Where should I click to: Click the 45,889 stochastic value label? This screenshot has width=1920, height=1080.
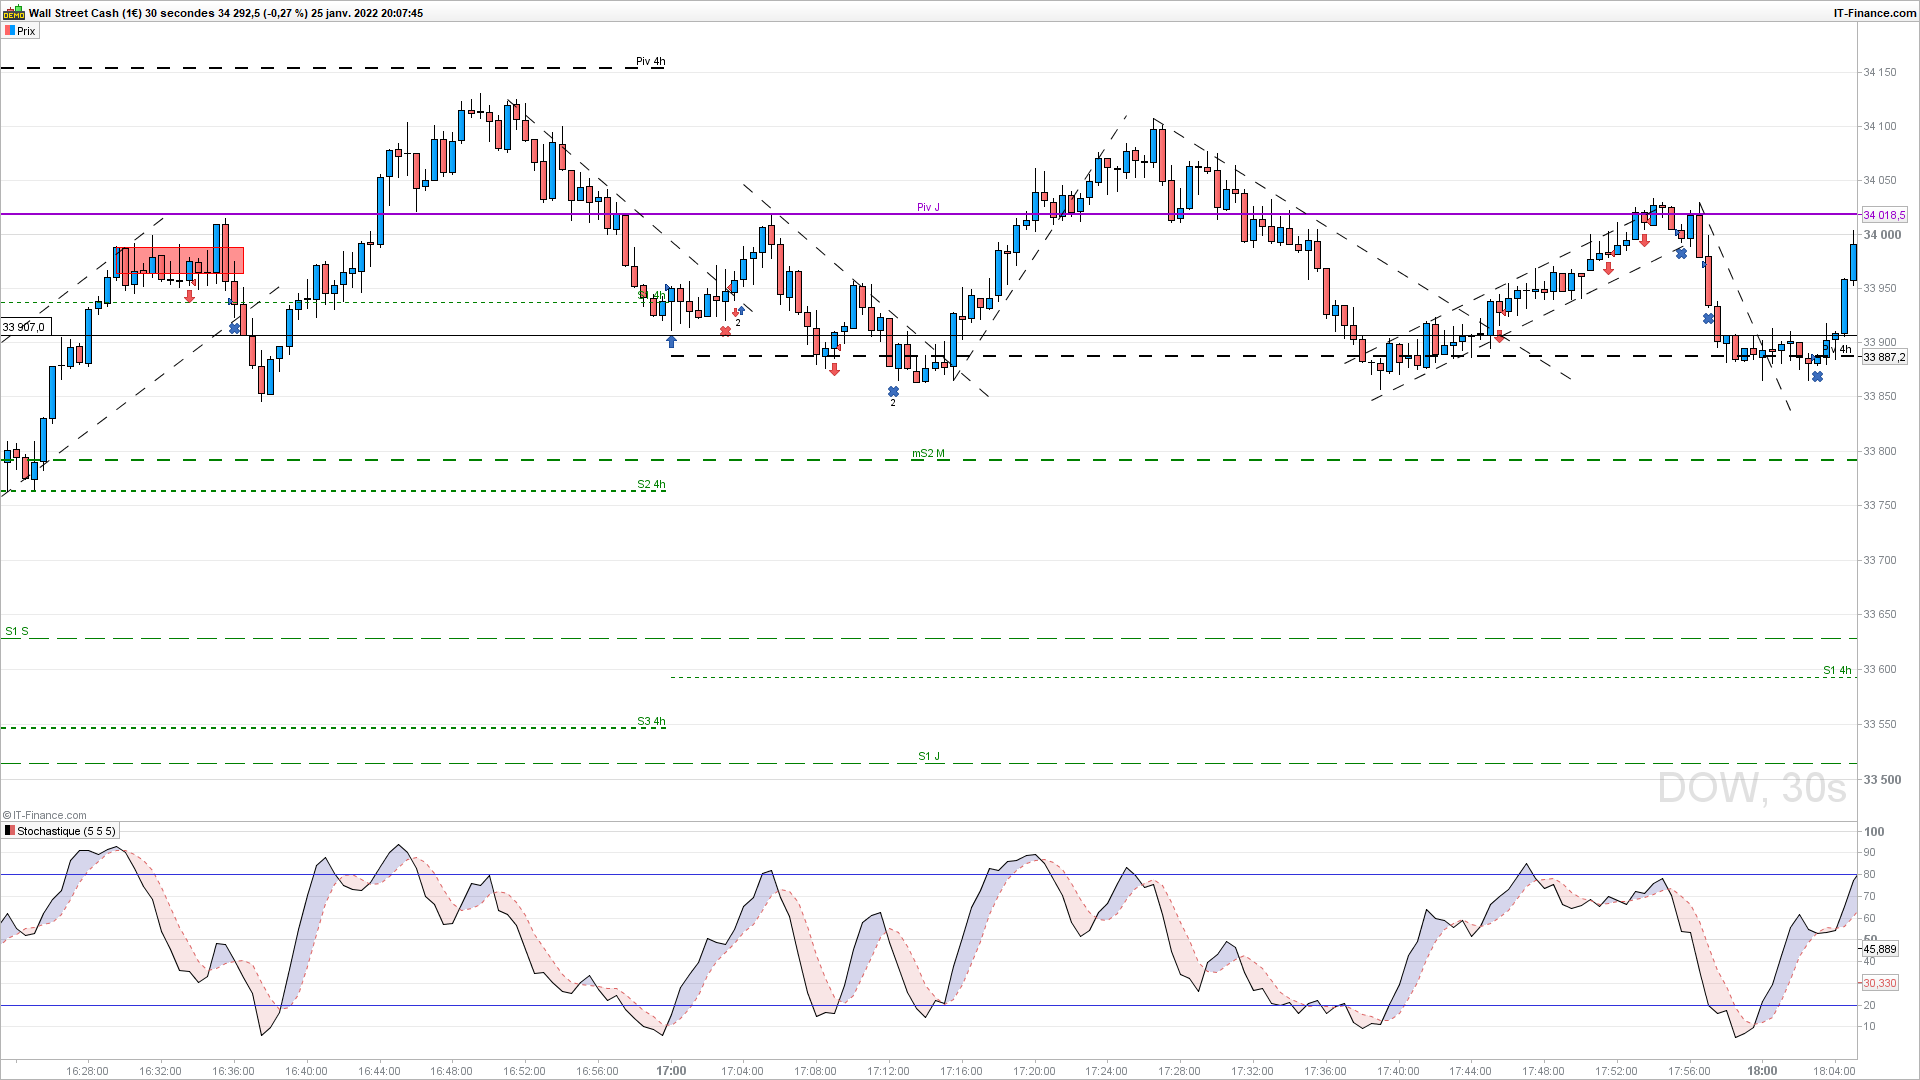pyautogui.click(x=1879, y=949)
